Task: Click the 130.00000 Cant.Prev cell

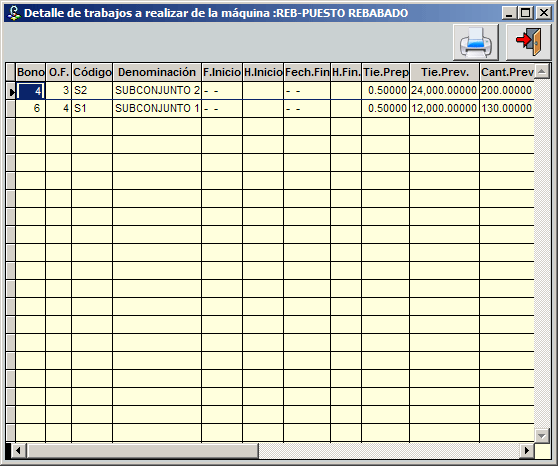Action: tap(507, 108)
